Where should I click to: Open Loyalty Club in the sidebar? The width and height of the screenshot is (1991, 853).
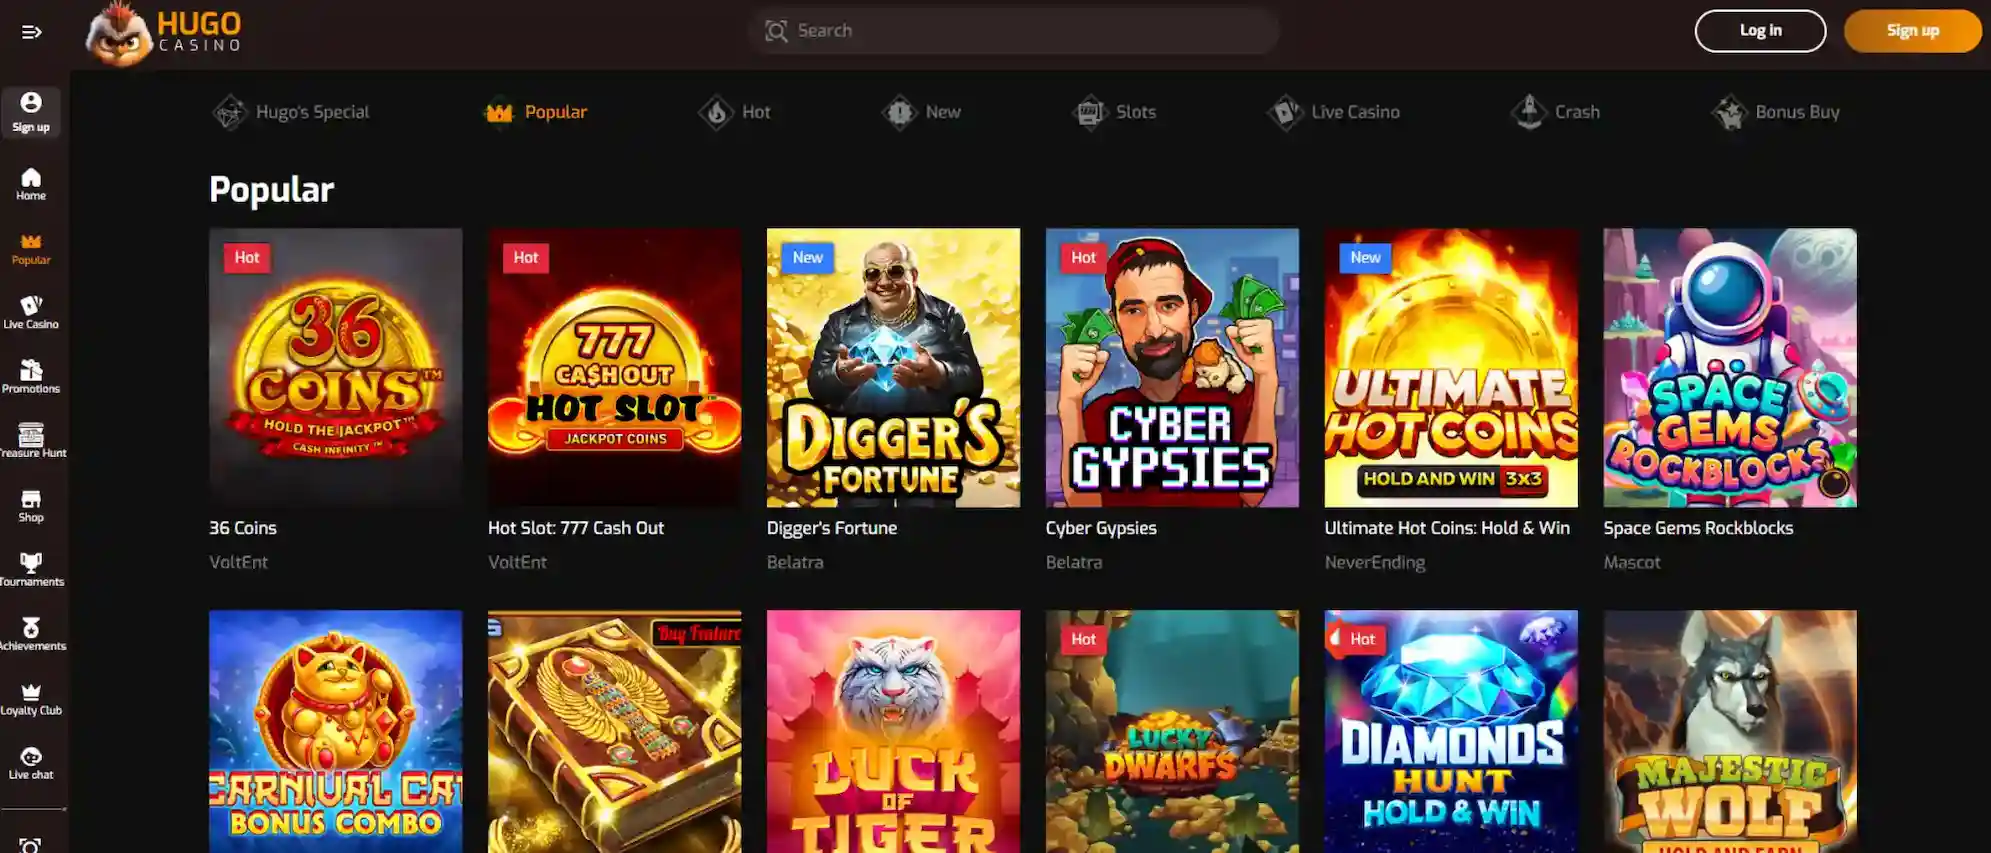[x=31, y=698]
